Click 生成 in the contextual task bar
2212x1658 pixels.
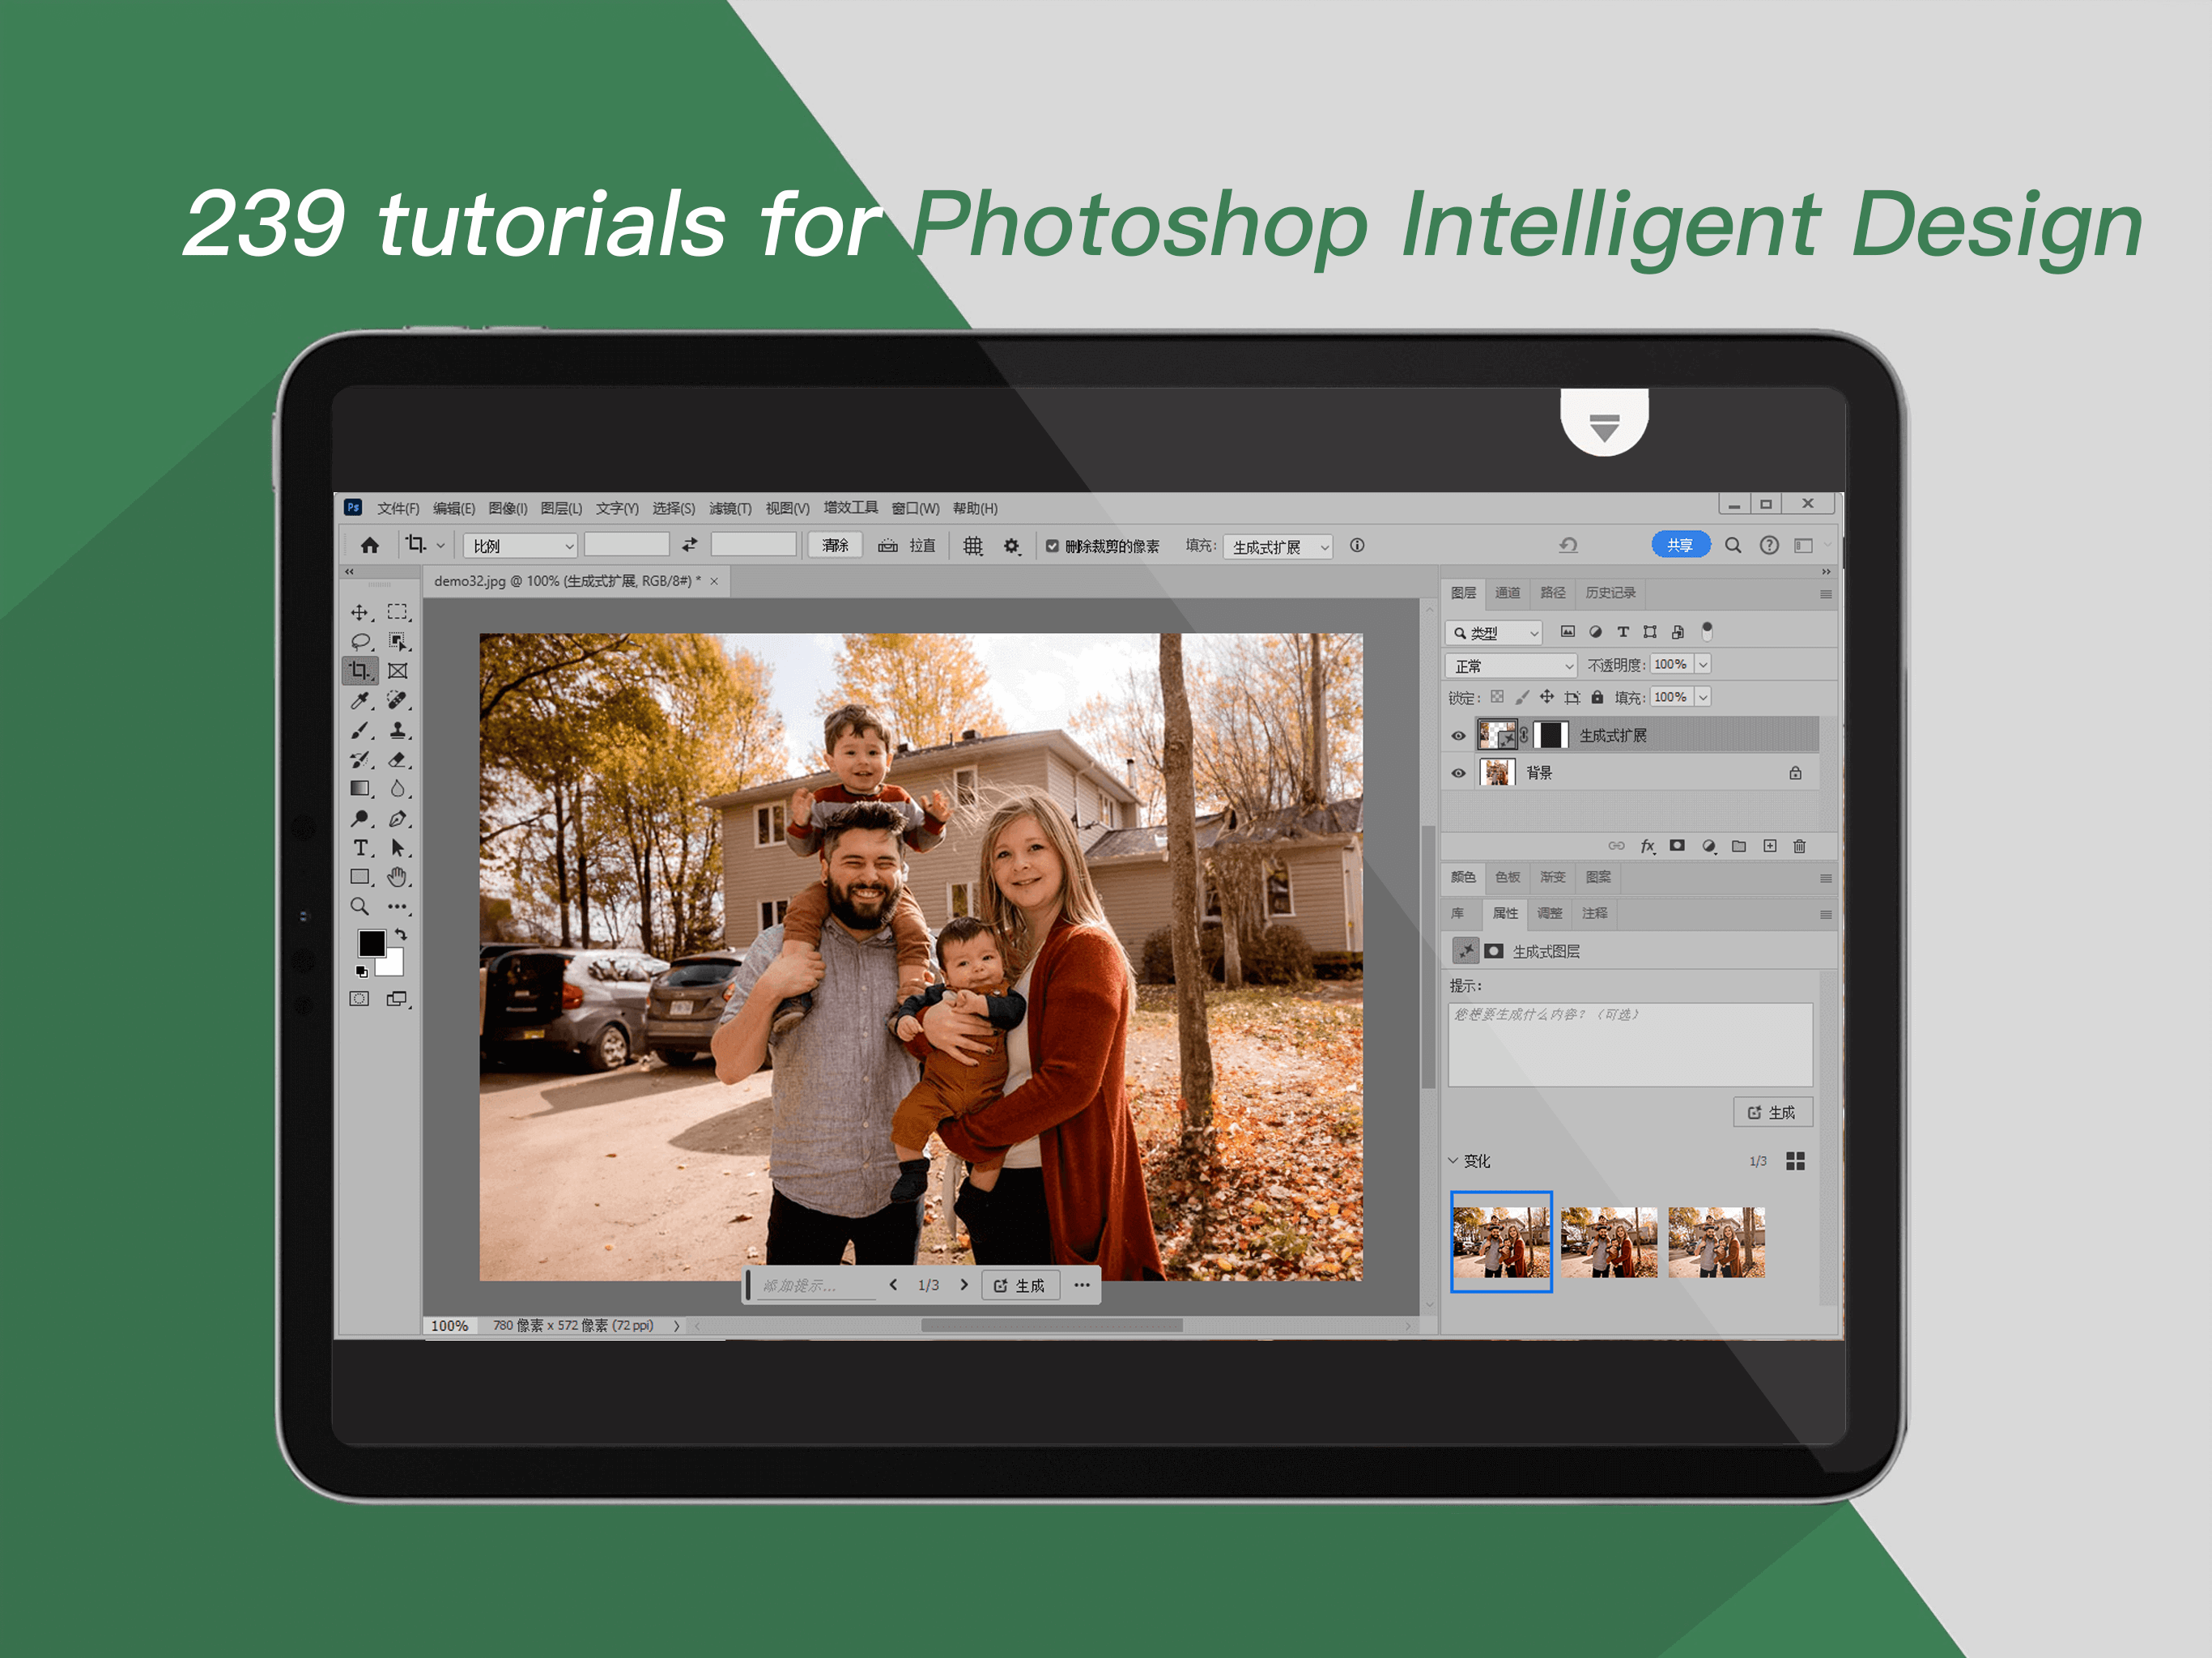(x=1020, y=1286)
